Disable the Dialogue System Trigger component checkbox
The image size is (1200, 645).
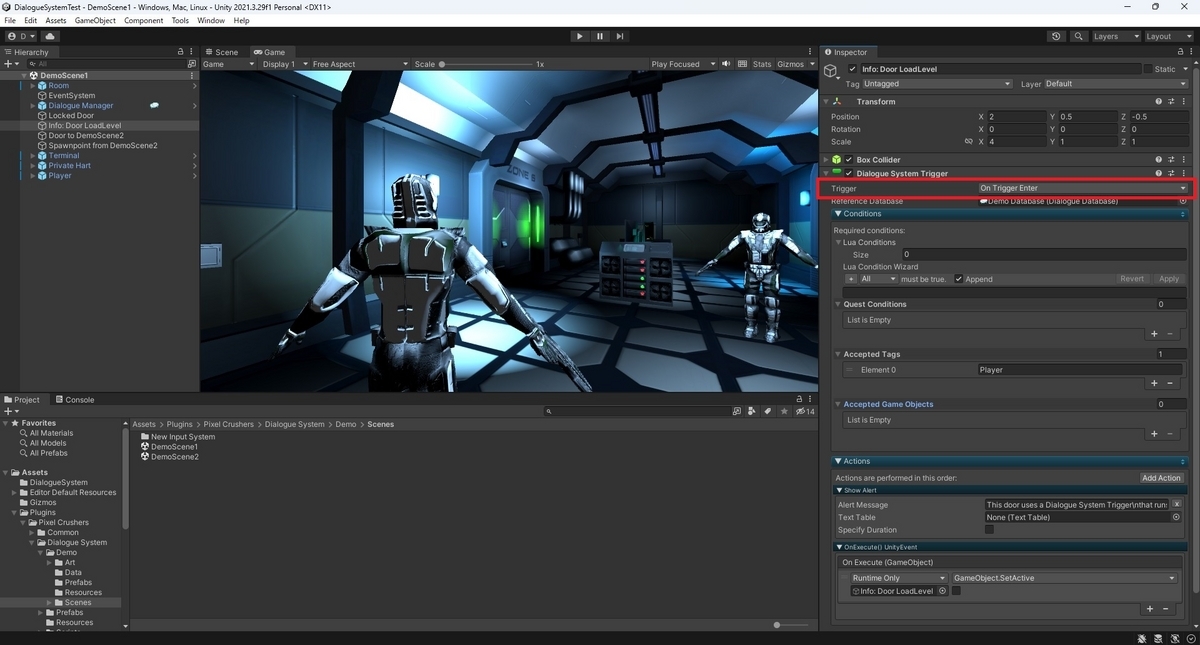pyautogui.click(x=849, y=174)
